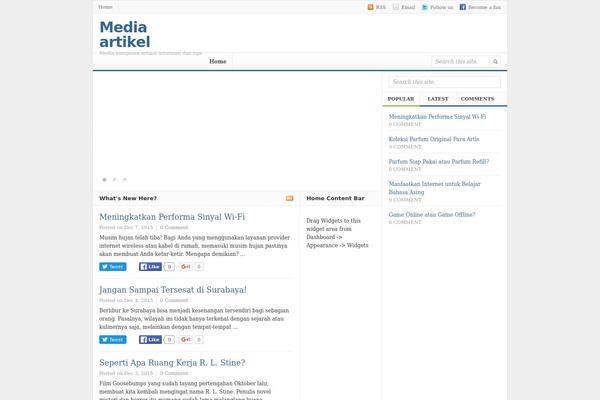The width and height of the screenshot is (600, 400).
Task: Open 0 Comment link under R. L. Stine article
Action: (x=174, y=373)
